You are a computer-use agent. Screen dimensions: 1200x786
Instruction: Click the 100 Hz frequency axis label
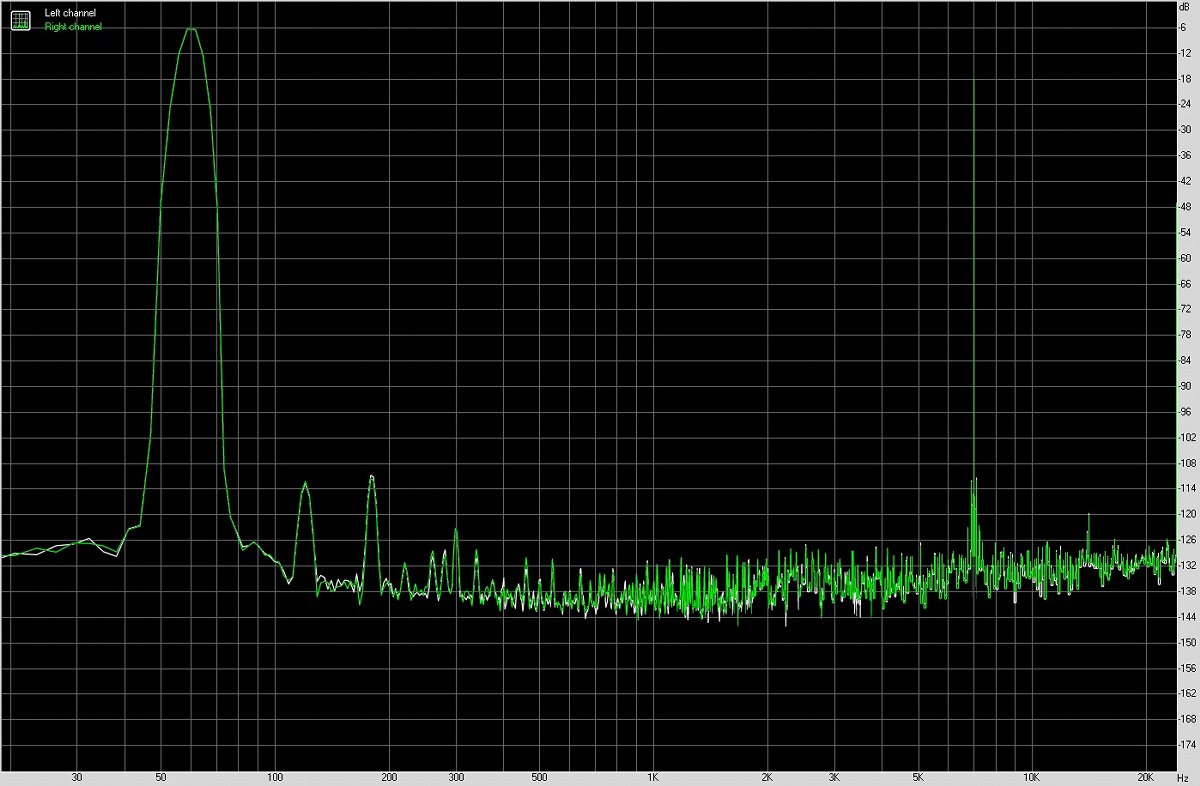point(275,777)
